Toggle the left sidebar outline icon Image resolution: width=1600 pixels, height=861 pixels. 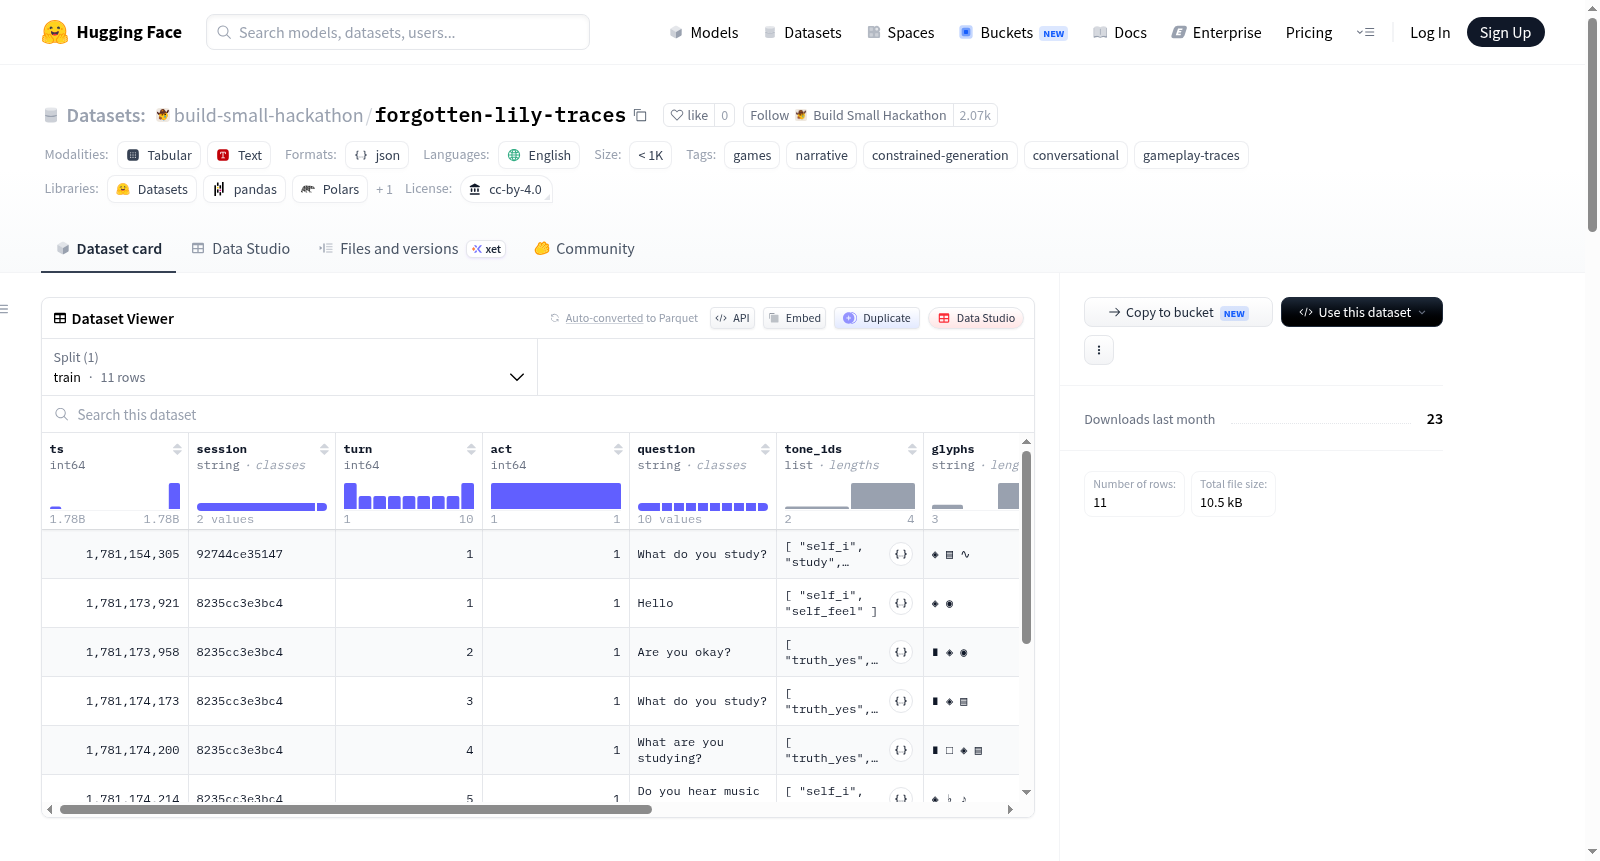tap(5, 309)
